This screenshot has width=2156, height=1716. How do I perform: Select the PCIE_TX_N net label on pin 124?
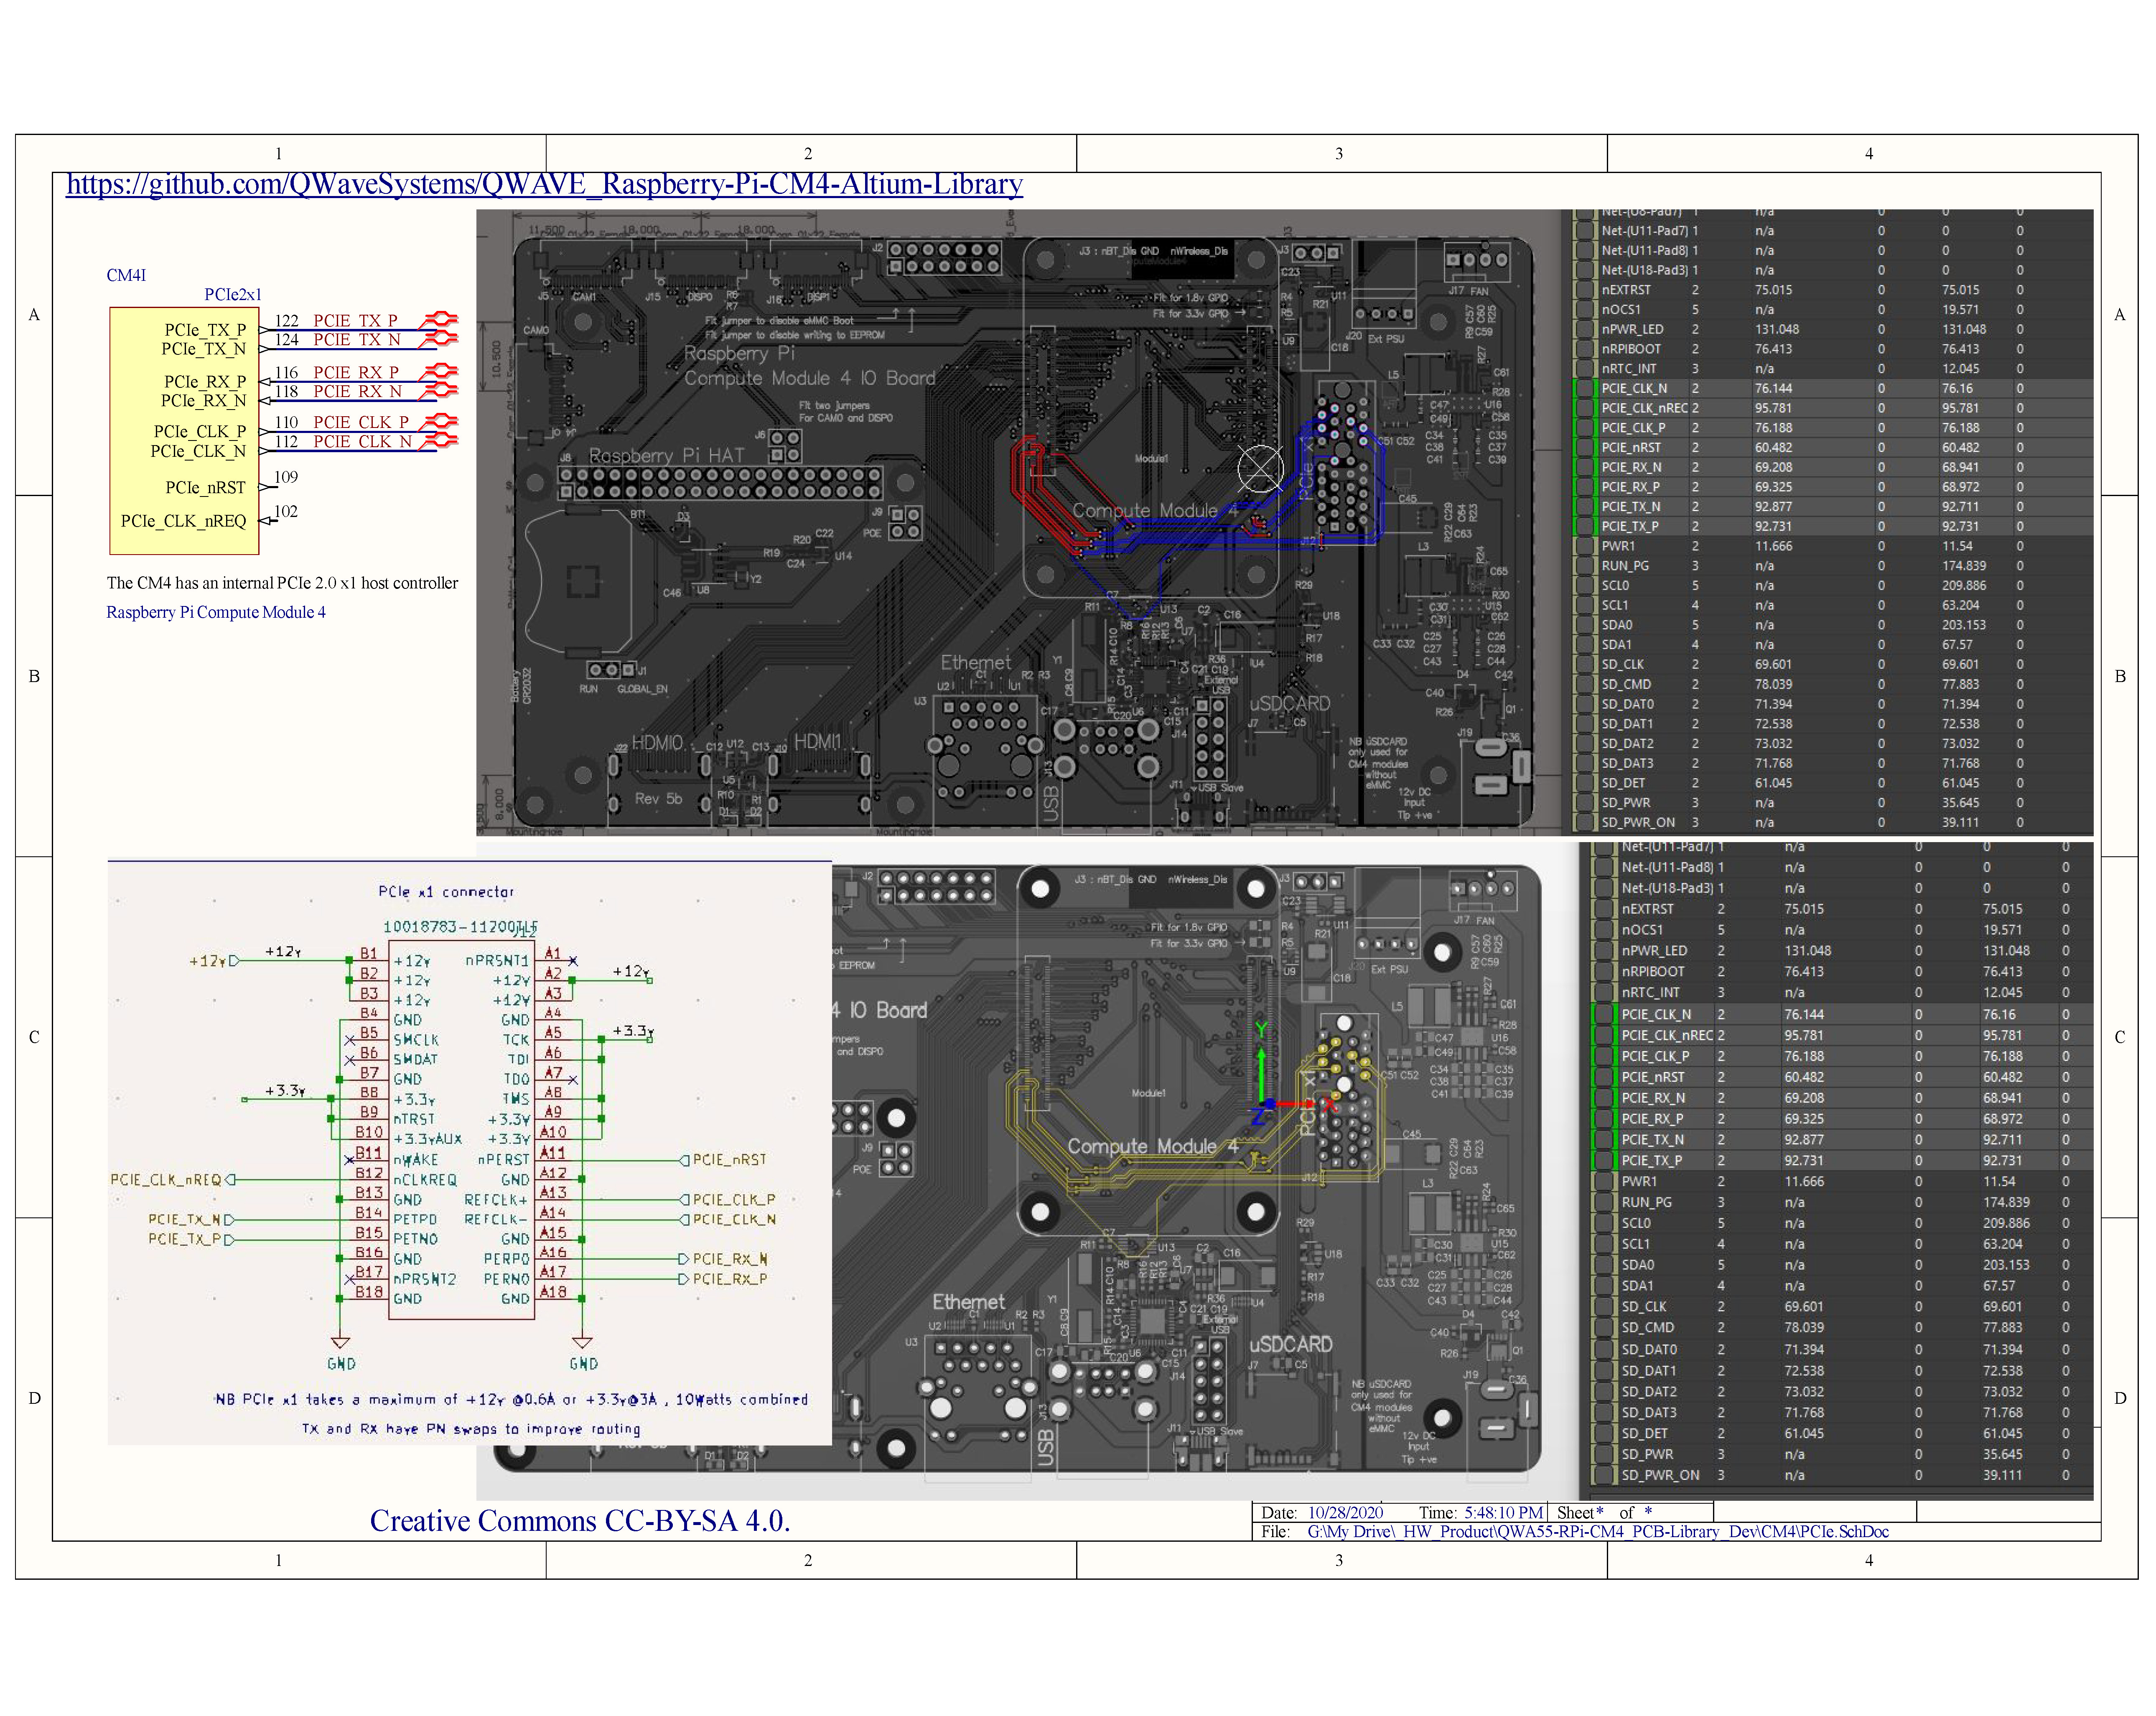tap(357, 340)
